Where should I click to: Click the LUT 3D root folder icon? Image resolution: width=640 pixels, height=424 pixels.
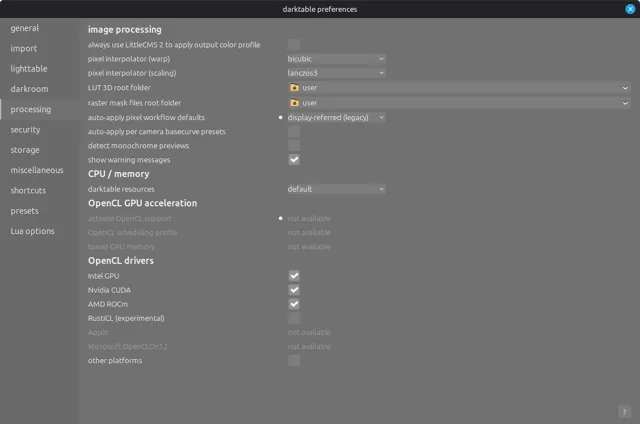point(294,88)
